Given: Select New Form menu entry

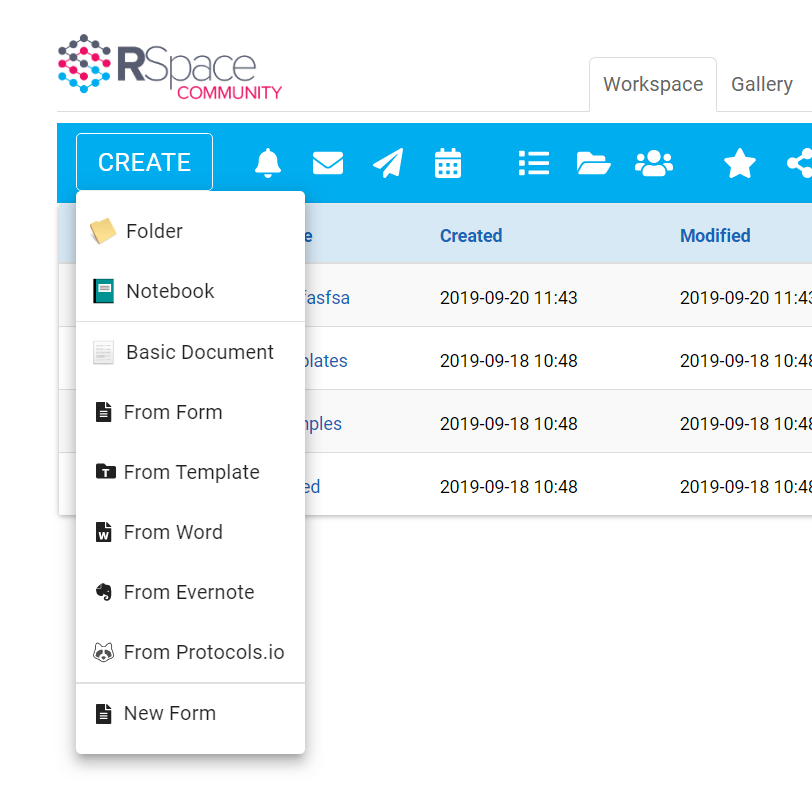Looking at the screenshot, I should [x=191, y=713].
